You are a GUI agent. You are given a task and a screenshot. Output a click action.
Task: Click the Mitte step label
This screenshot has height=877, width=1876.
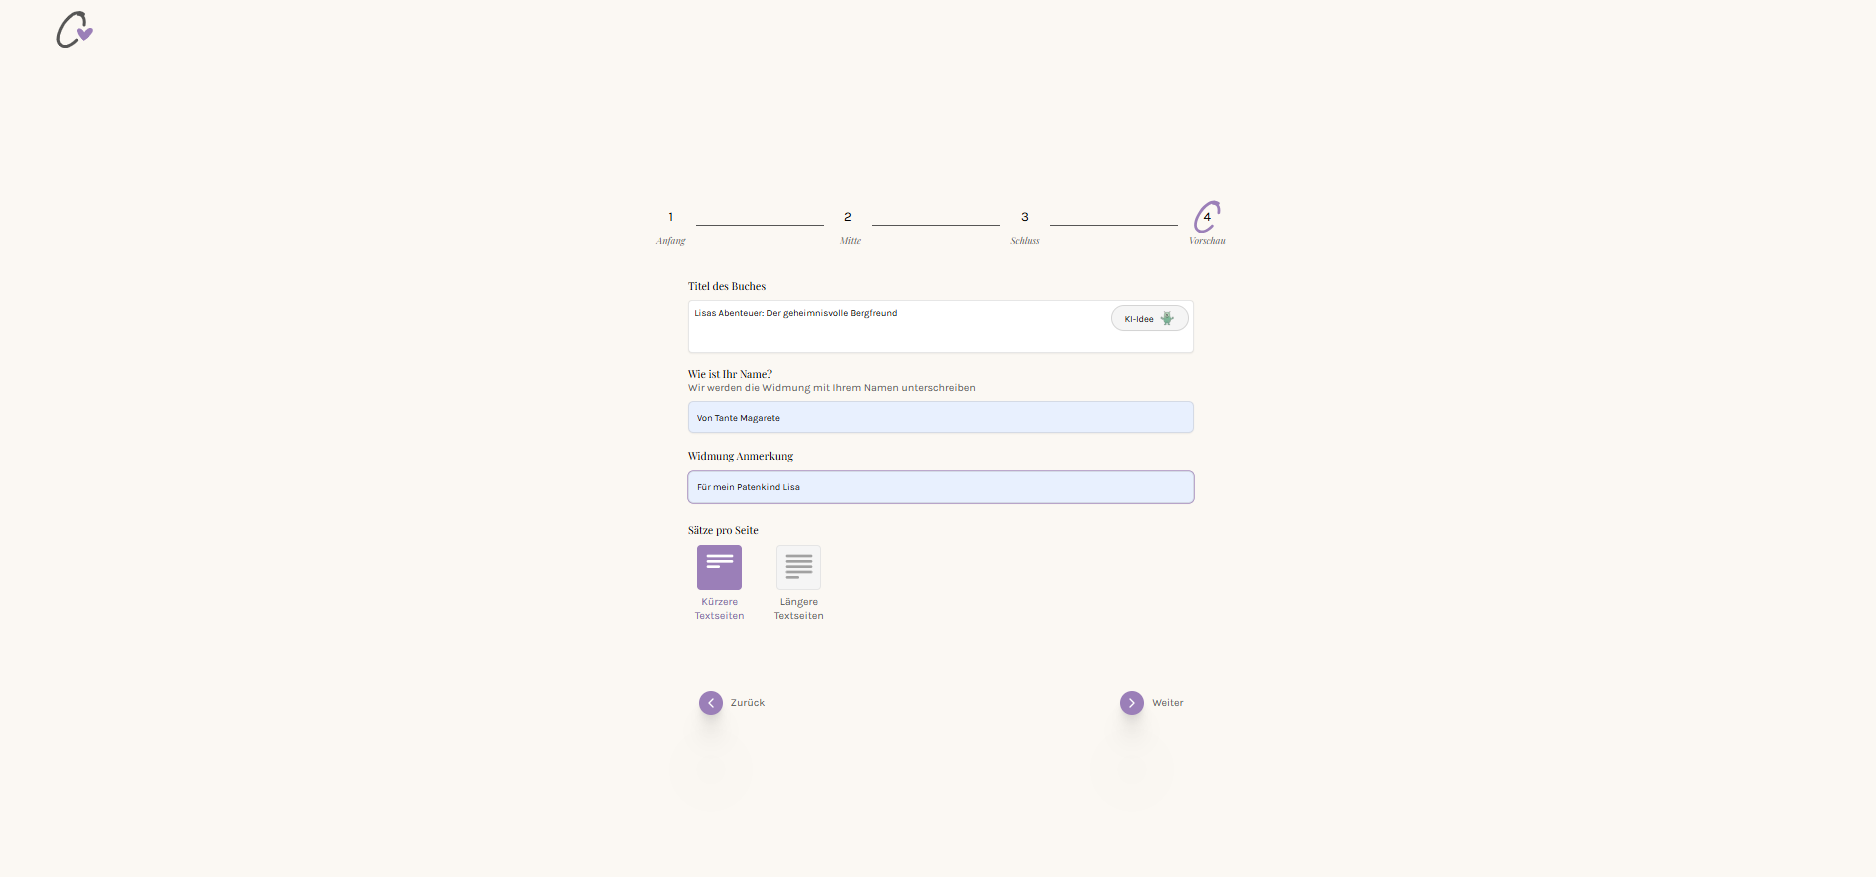[x=850, y=241]
